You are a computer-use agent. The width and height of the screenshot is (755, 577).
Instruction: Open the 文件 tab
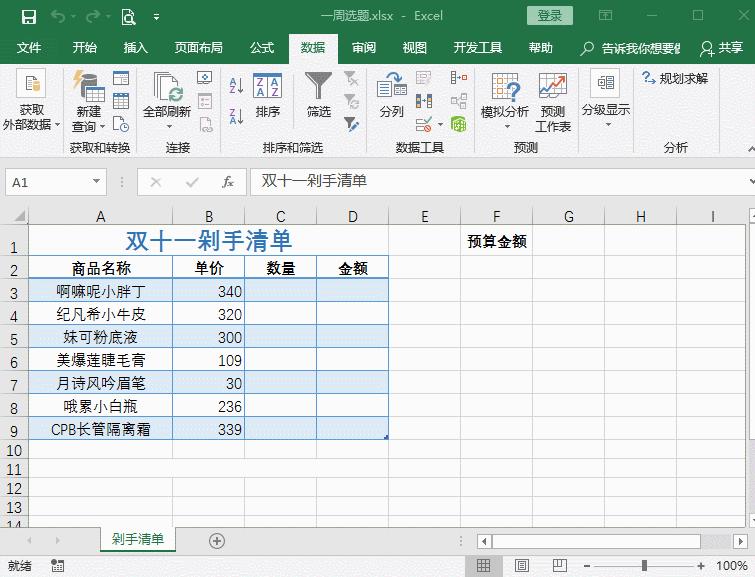point(29,48)
